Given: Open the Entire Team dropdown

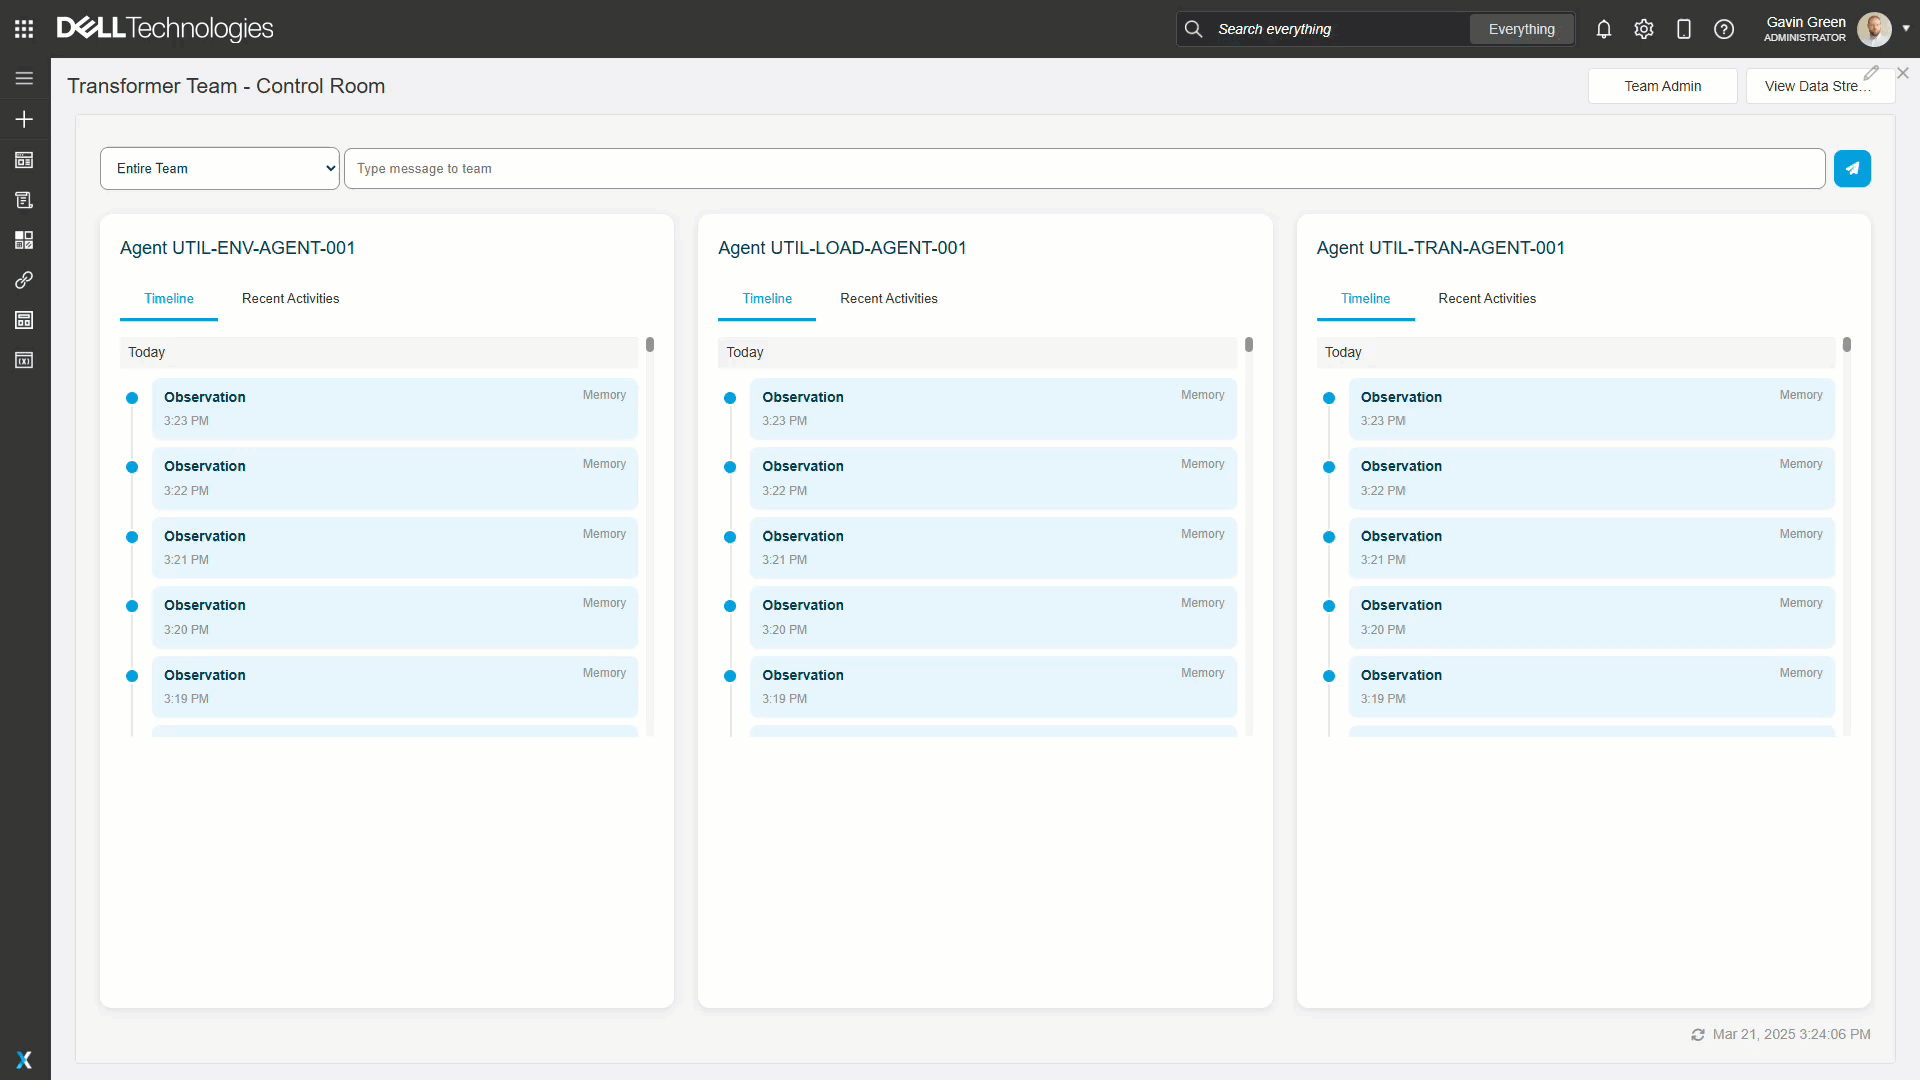Looking at the screenshot, I should [x=220, y=168].
